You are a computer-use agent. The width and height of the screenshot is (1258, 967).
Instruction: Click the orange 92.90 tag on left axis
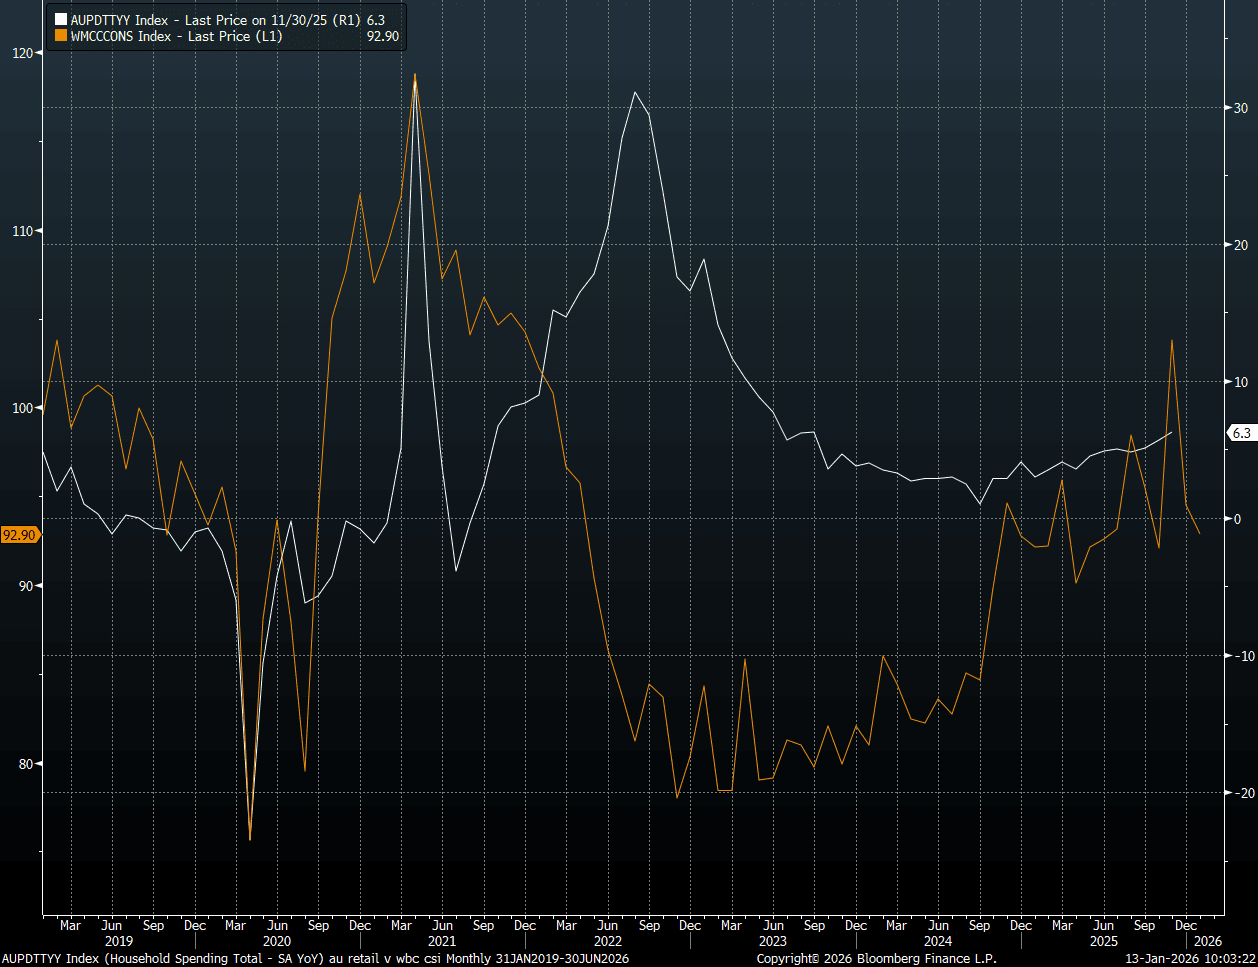[x=19, y=535]
